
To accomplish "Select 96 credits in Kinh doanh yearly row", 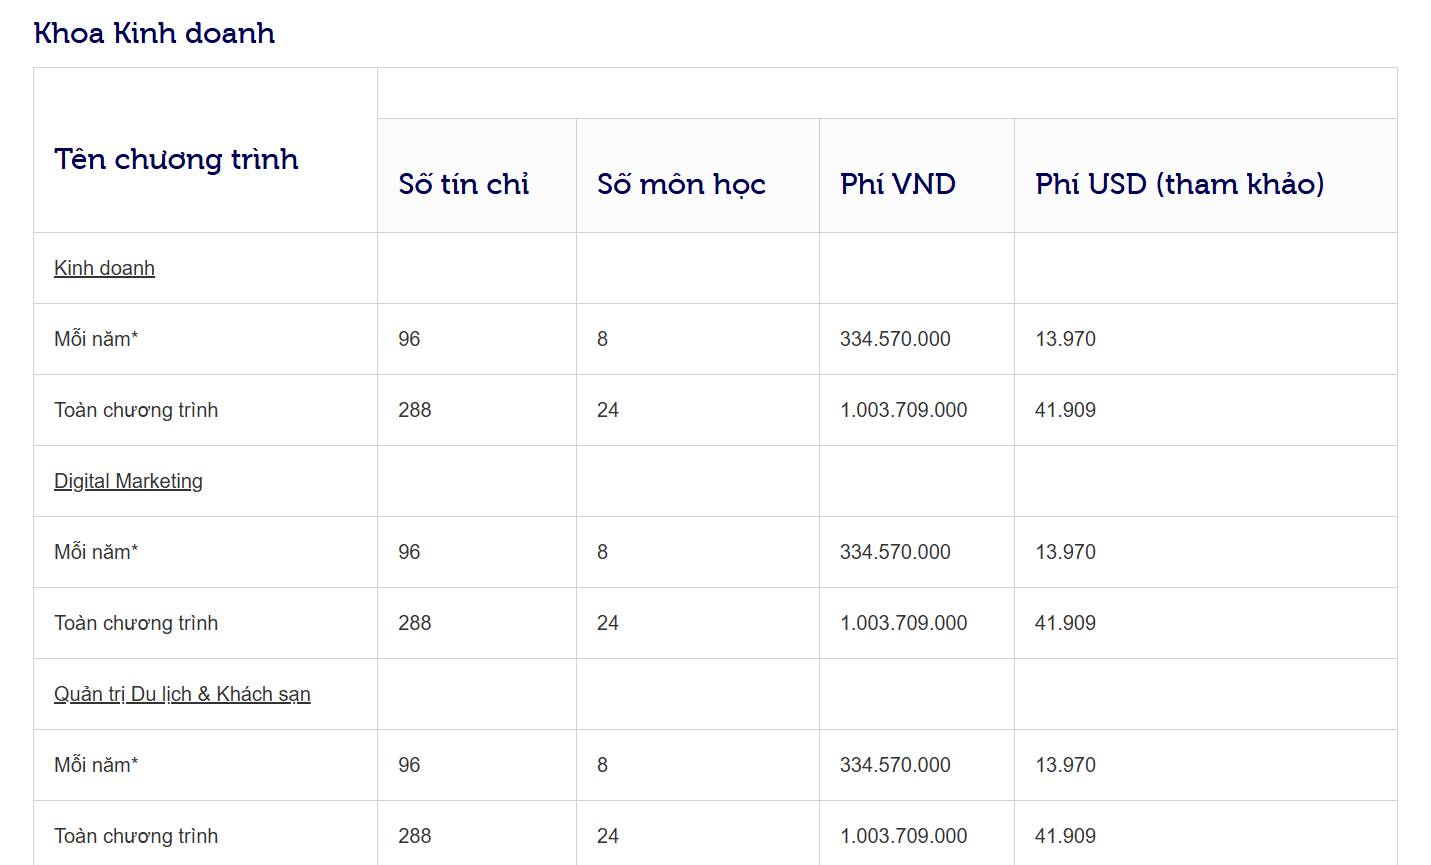I will pyautogui.click(x=409, y=339).
